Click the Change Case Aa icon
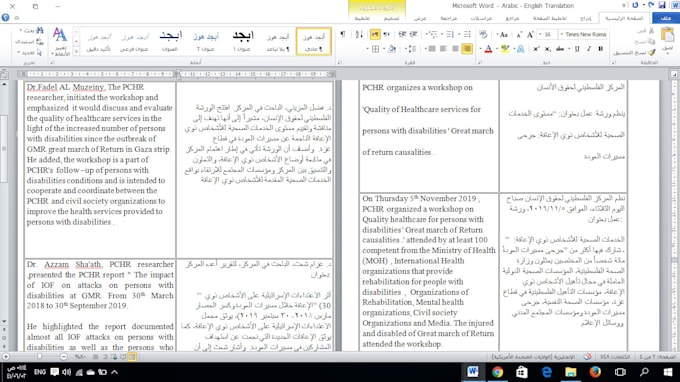680x382 pixels. pyautogui.click(x=503, y=35)
